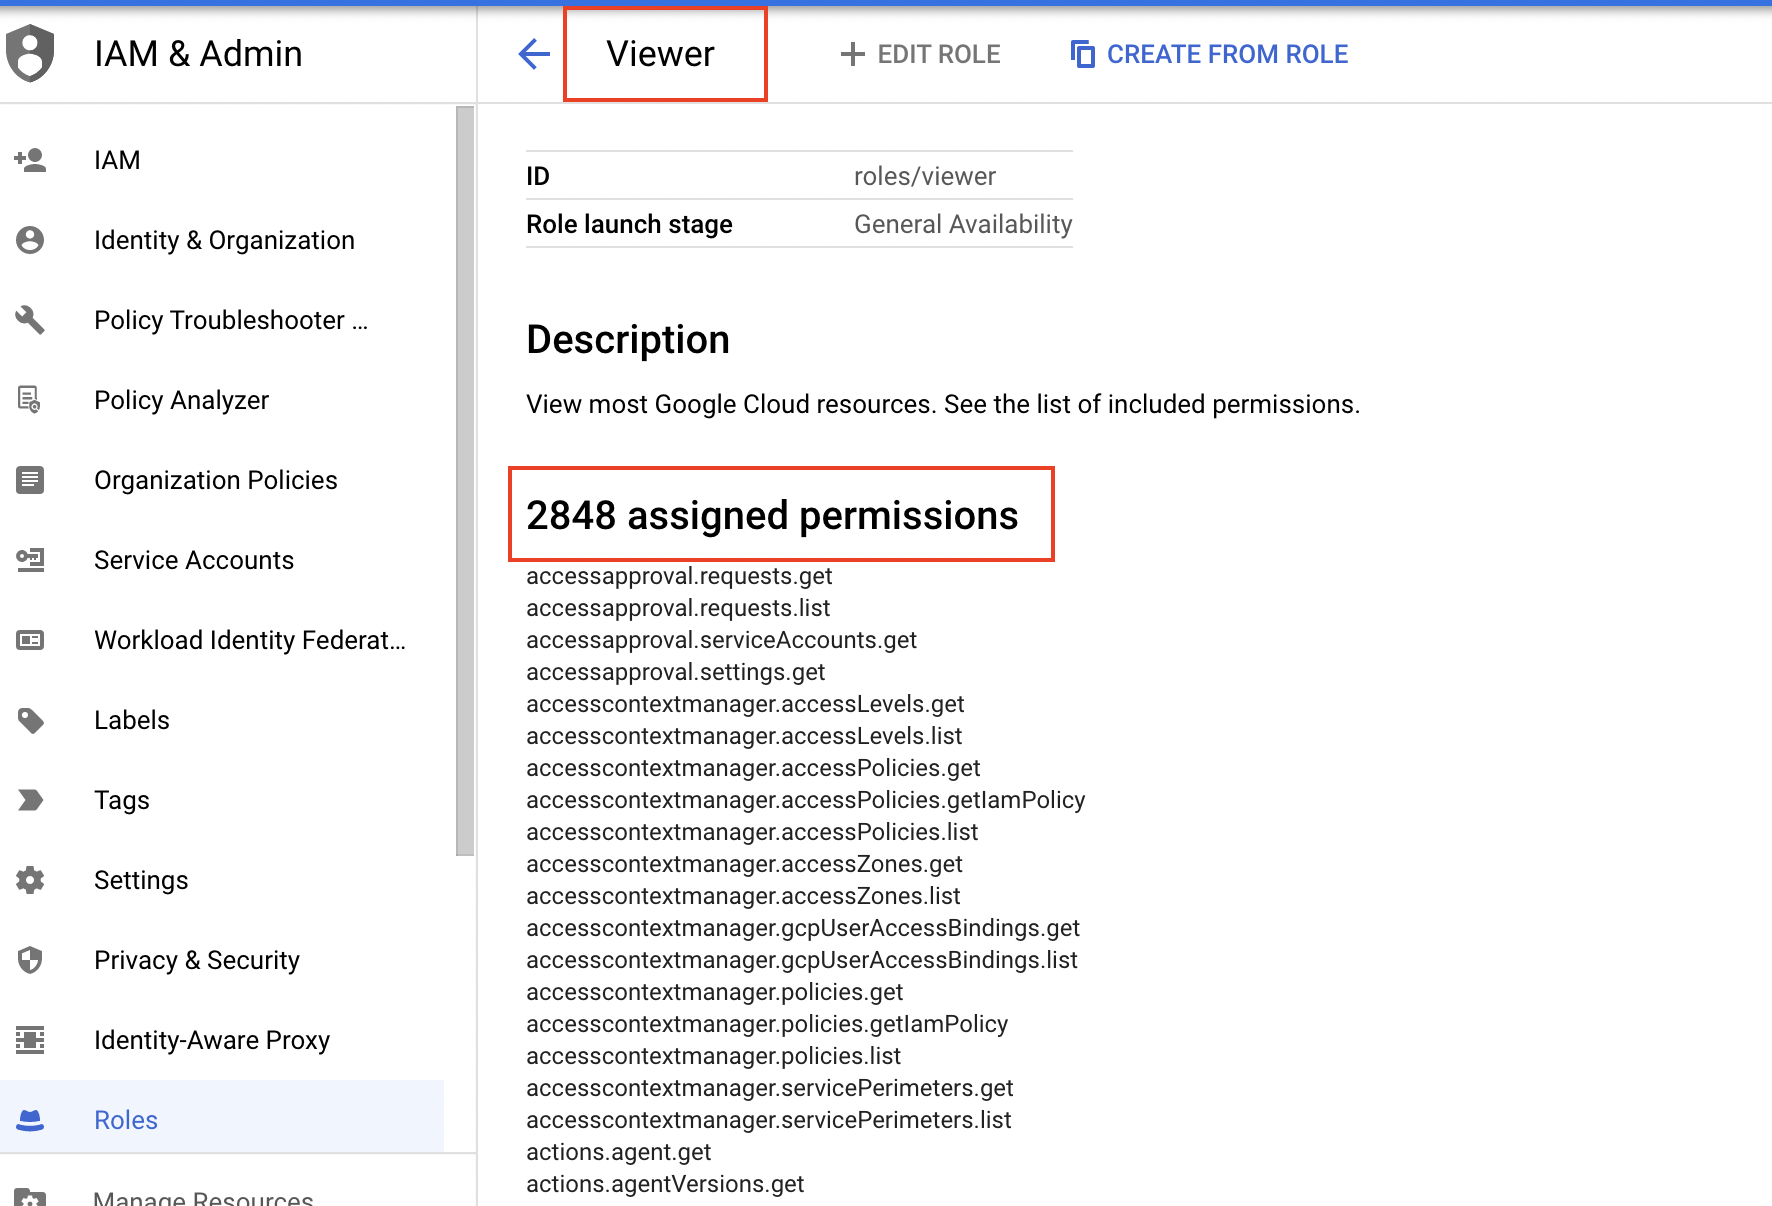Click permission accessapproval.serviceAccounts.get
Image resolution: width=1772 pixels, height=1206 pixels.
coord(721,640)
